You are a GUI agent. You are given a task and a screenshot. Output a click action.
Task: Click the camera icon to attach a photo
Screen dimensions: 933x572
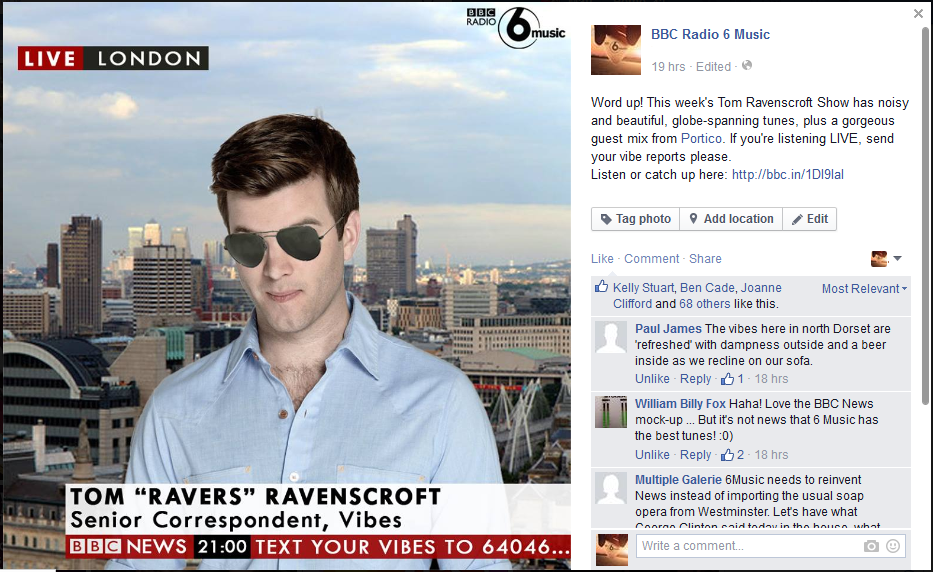click(871, 546)
